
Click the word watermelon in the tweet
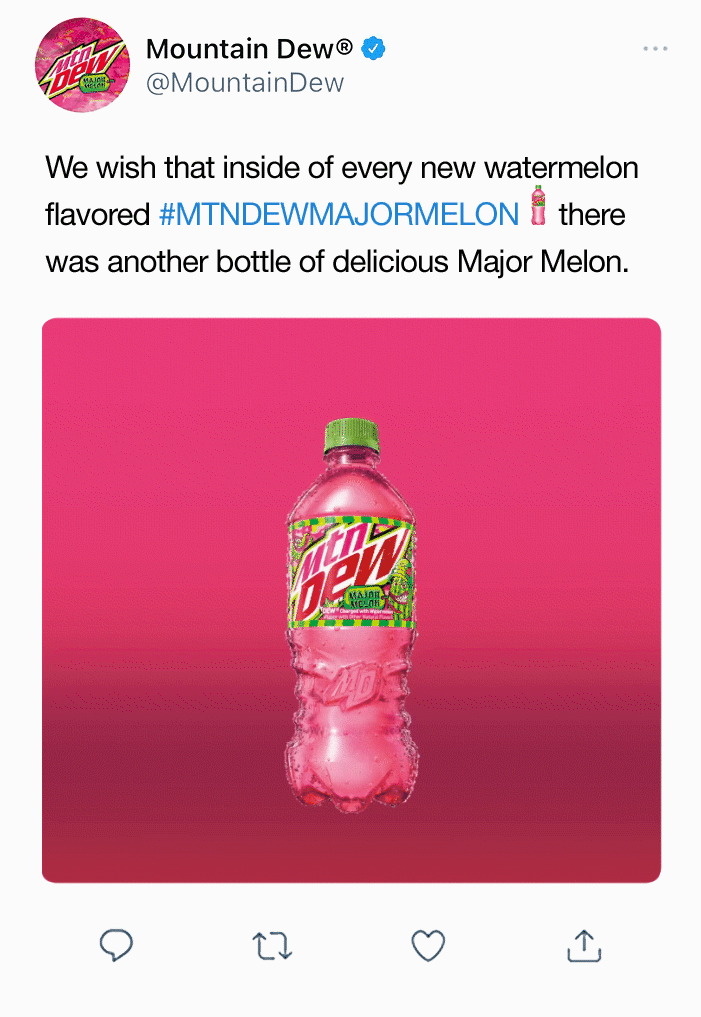(562, 167)
